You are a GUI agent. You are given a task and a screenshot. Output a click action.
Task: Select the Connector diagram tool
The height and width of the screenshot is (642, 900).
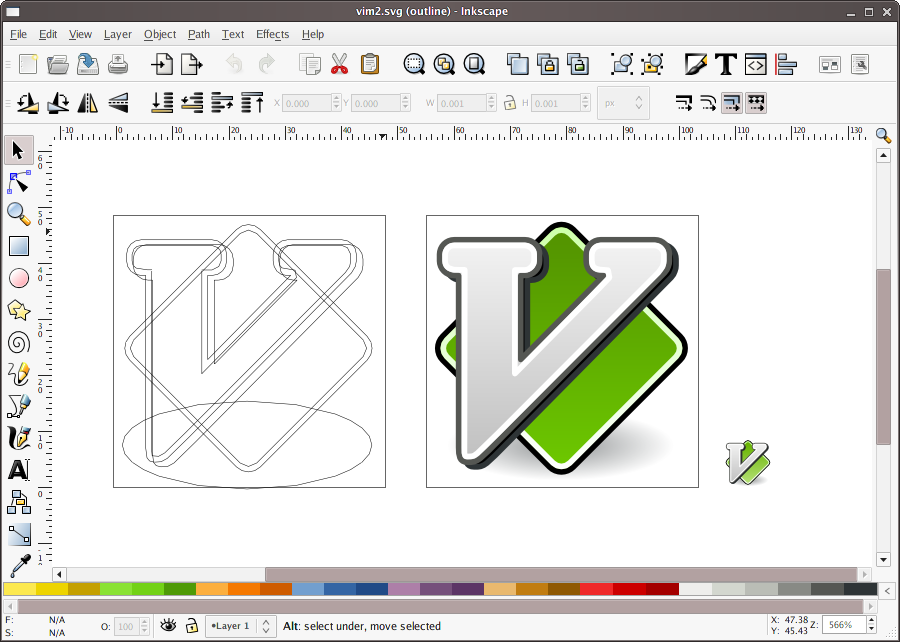tap(18, 502)
